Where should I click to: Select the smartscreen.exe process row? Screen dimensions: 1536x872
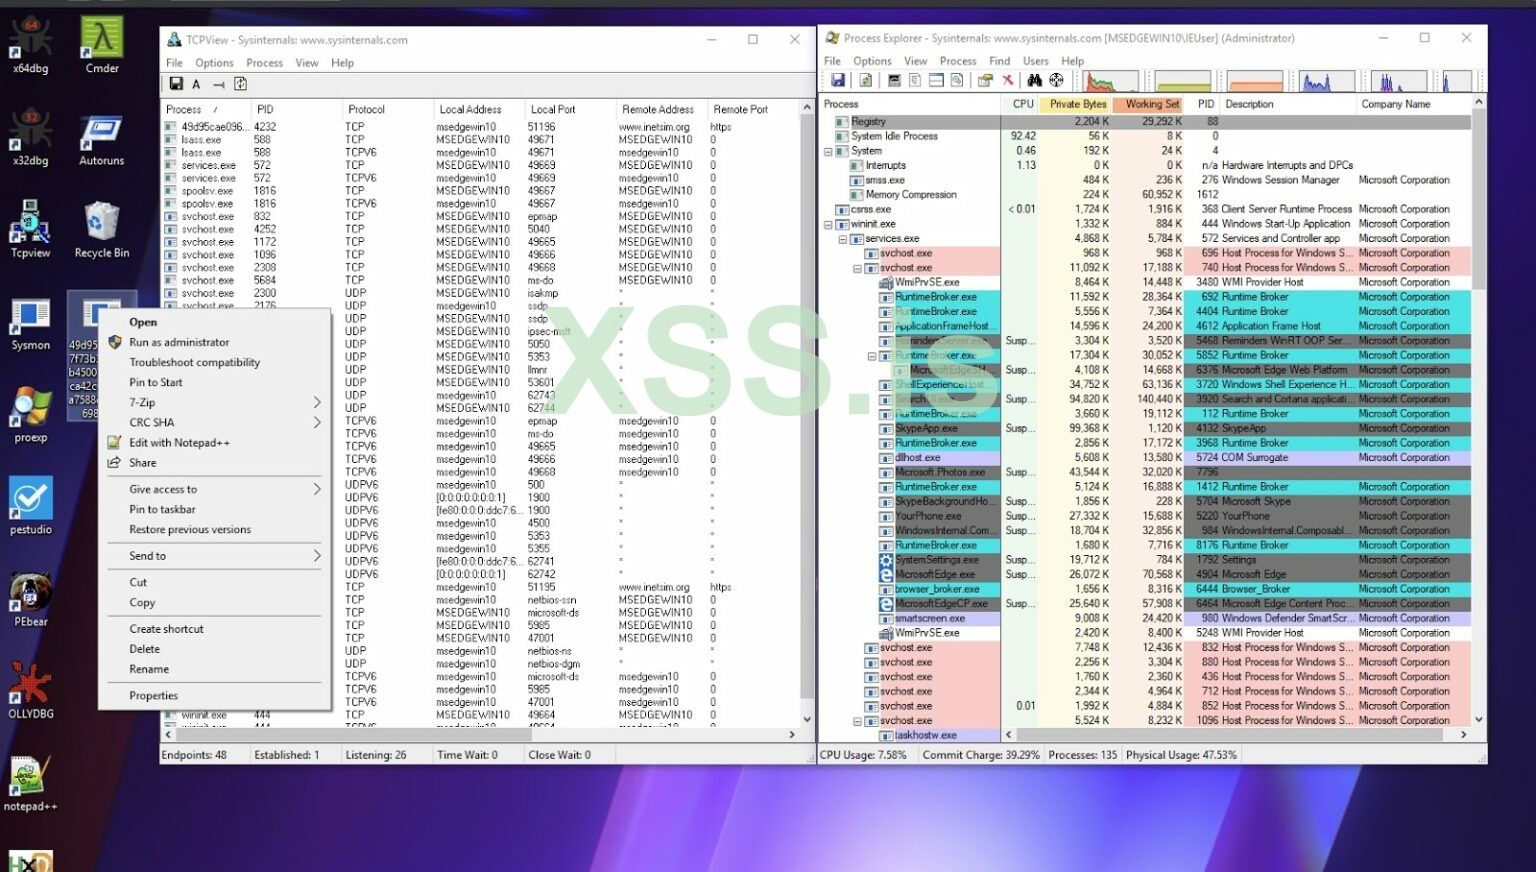pos(1146,619)
